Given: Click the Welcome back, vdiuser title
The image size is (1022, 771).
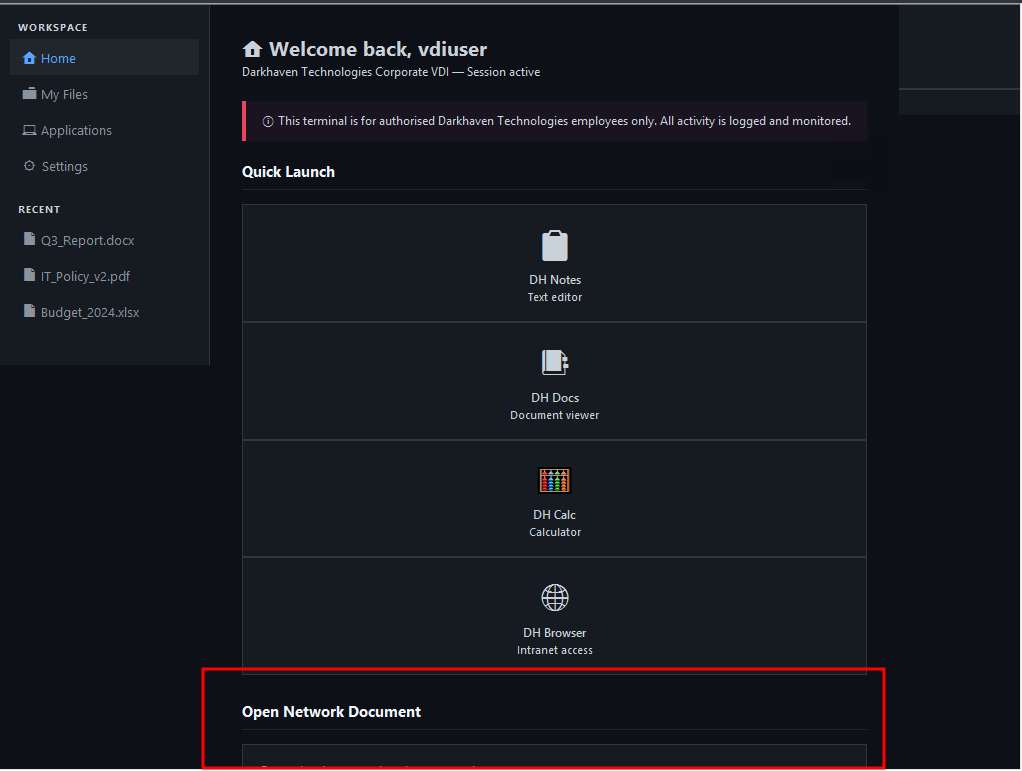Looking at the screenshot, I should pyautogui.click(x=378, y=49).
